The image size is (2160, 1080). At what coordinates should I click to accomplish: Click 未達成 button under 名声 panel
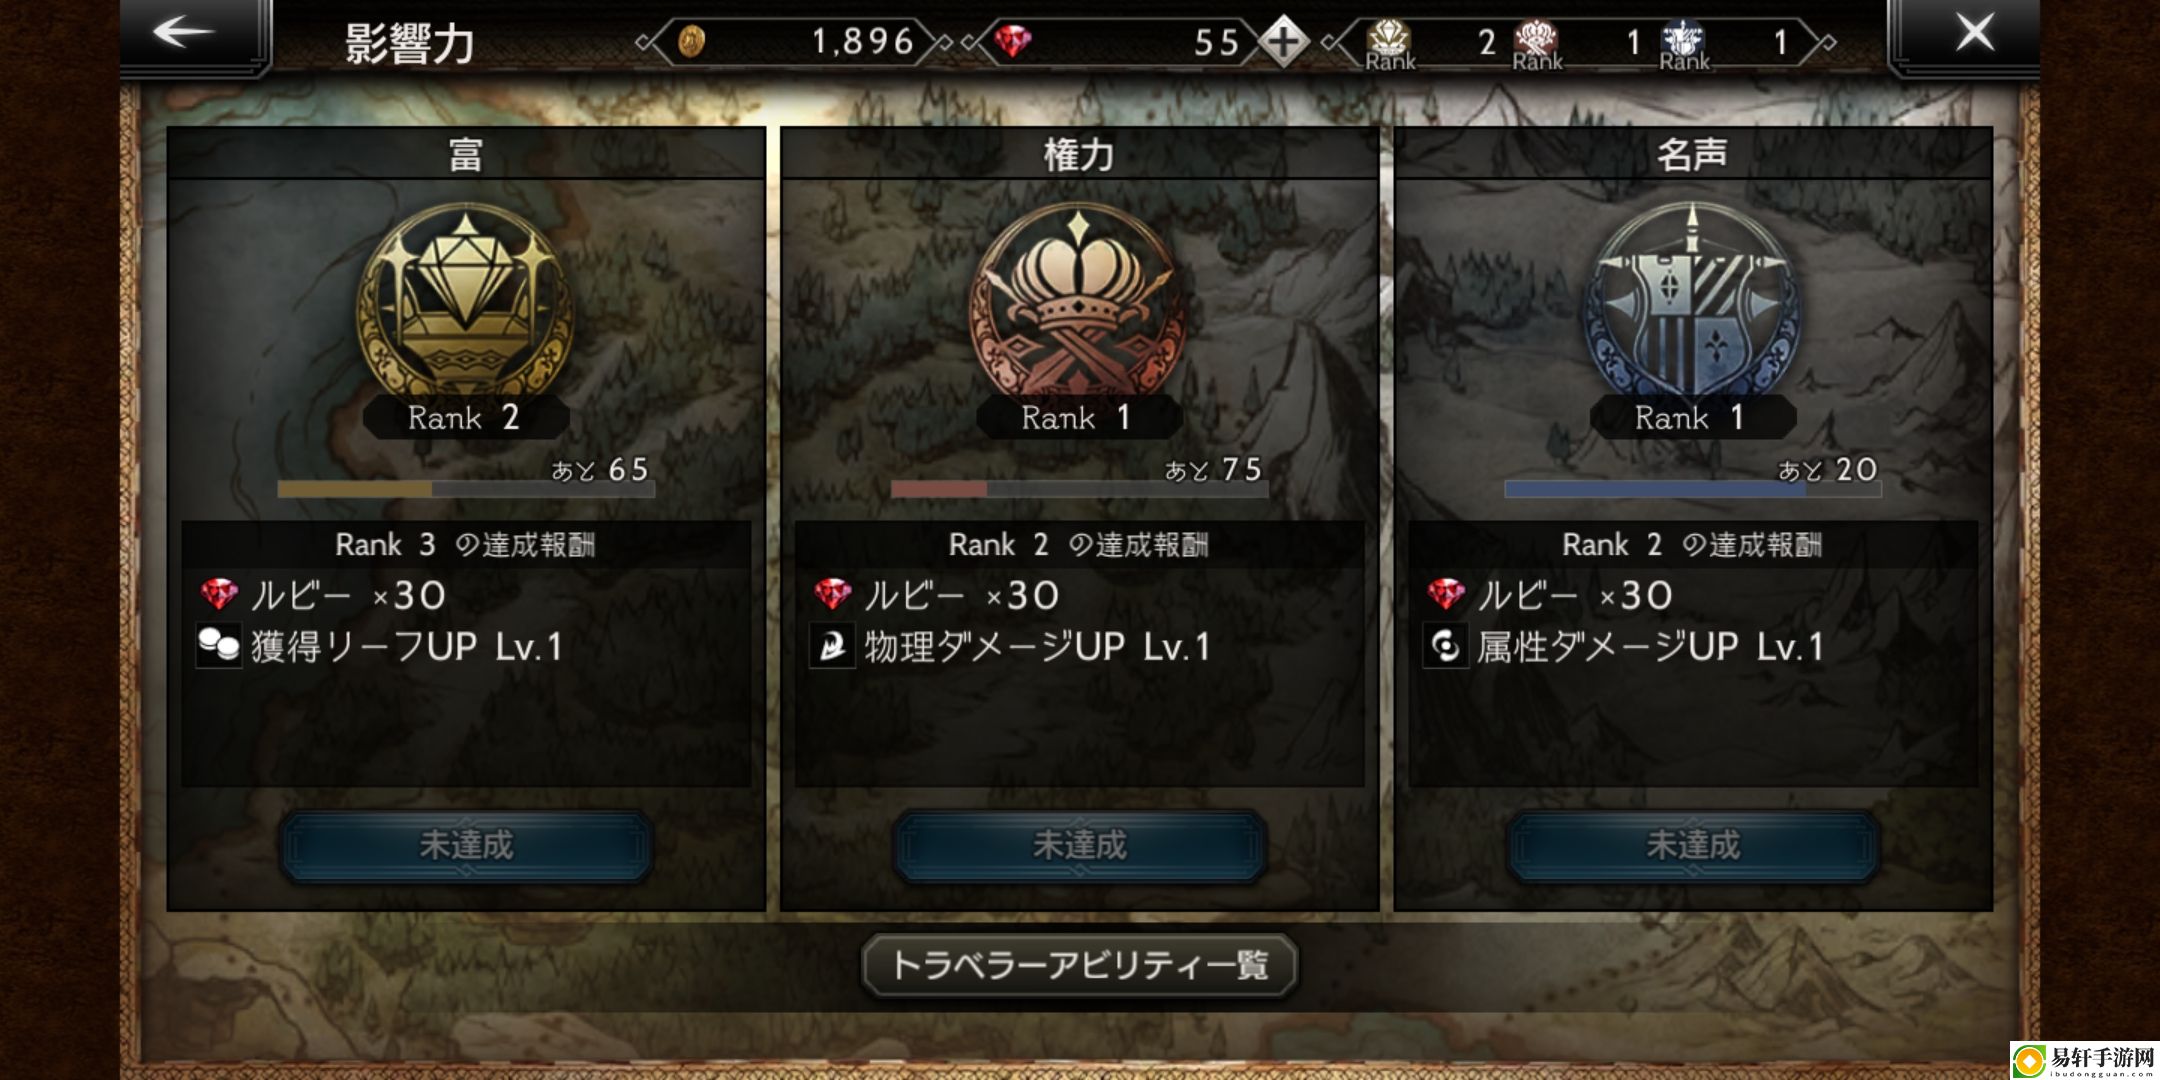(x=1693, y=846)
